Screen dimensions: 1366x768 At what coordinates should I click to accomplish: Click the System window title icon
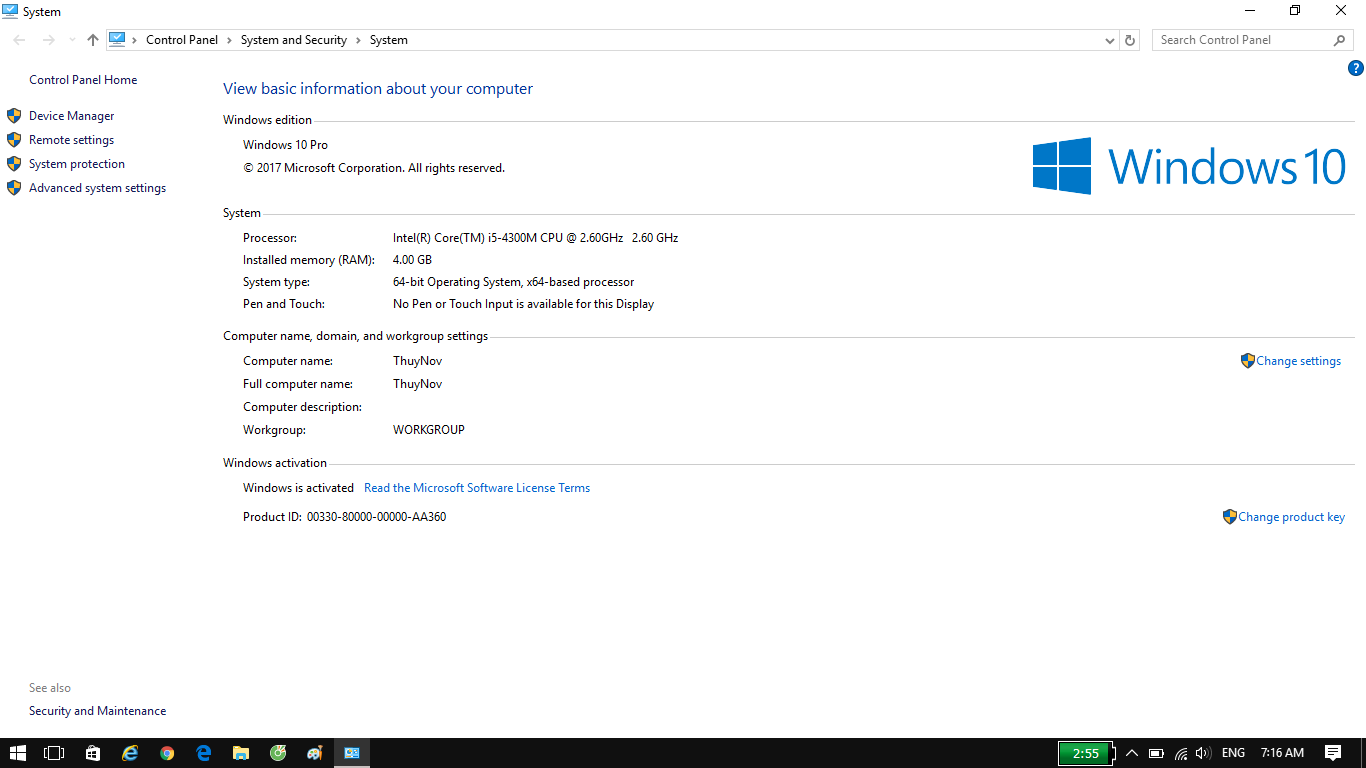[10, 11]
